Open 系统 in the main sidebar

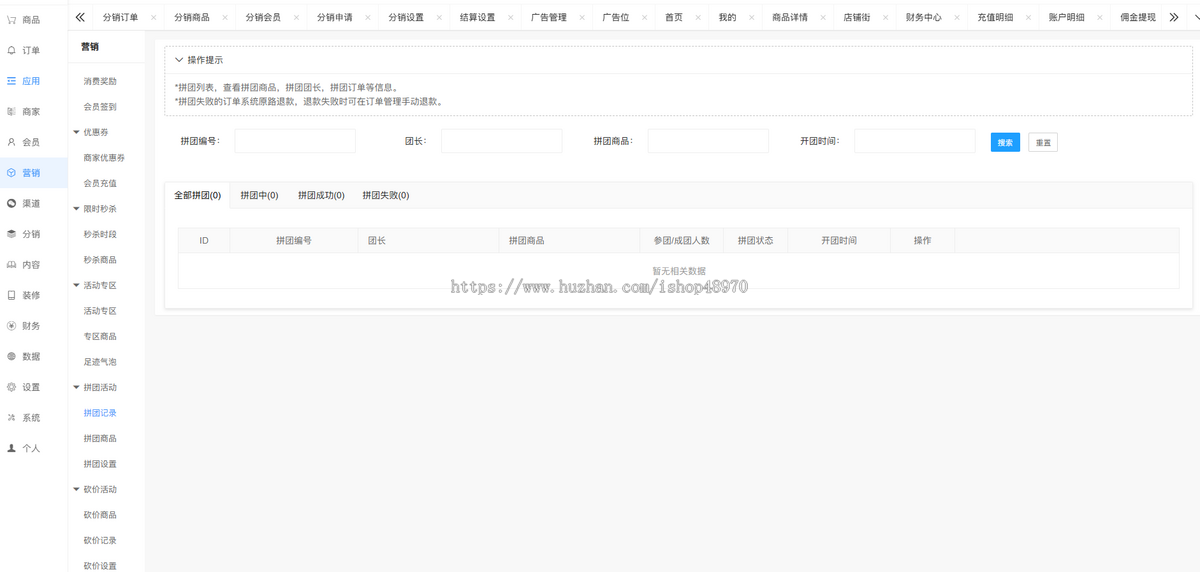point(30,418)
